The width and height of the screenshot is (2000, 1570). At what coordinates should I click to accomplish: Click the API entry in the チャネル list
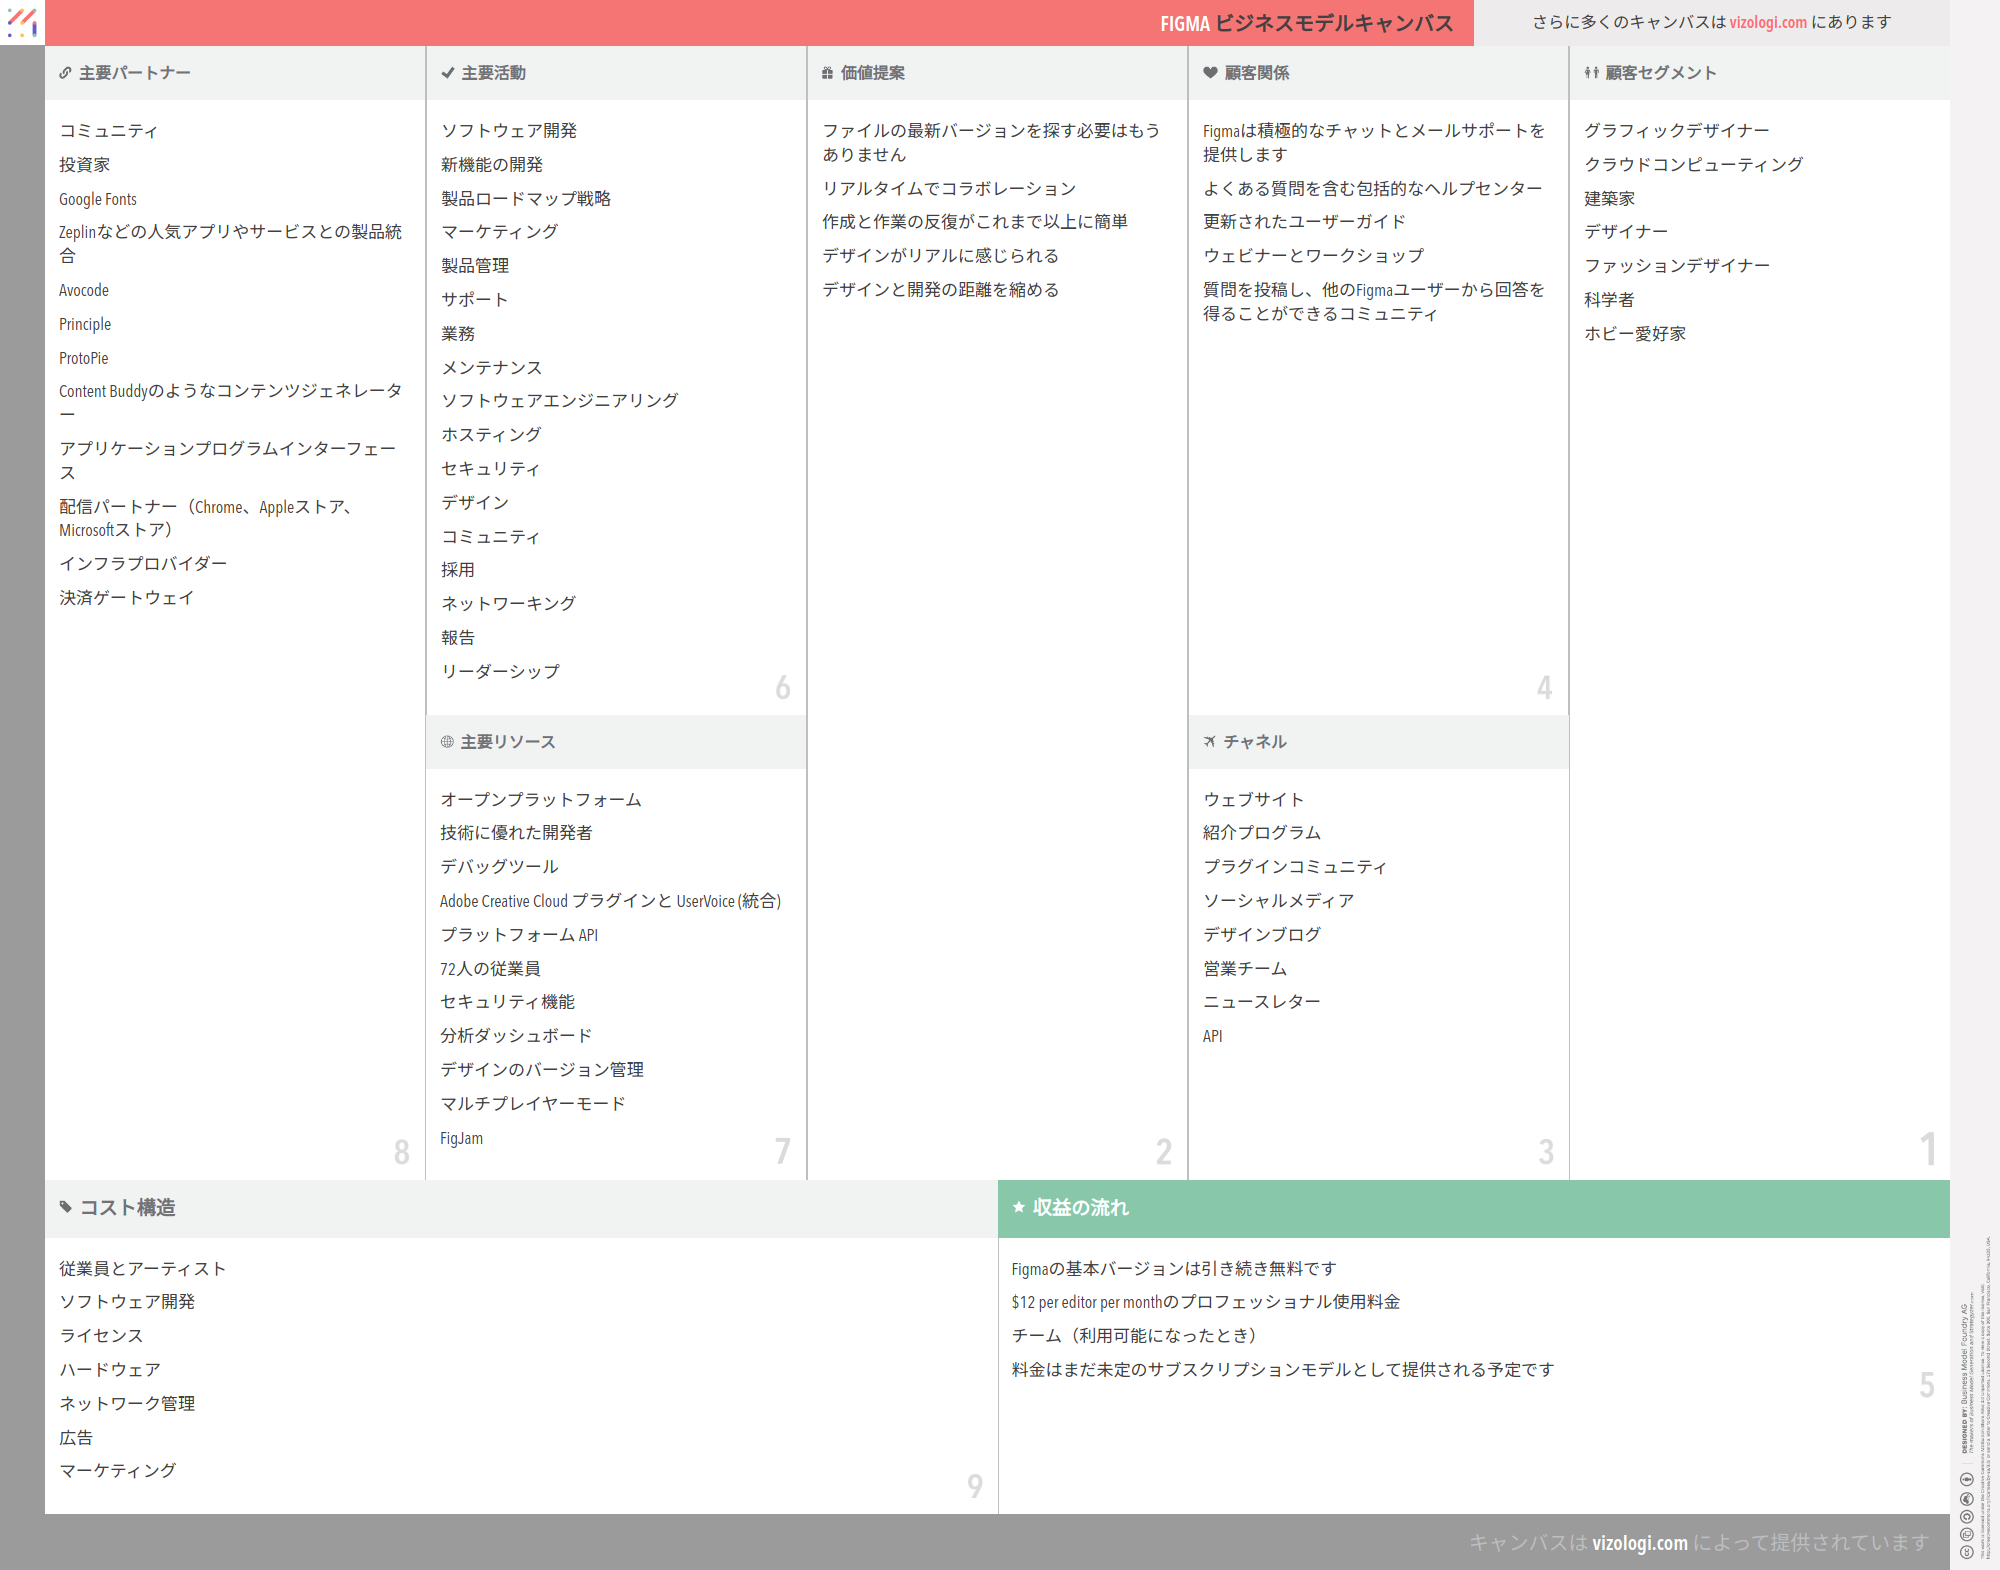pyautogui.click(x=1212, y=1036)
